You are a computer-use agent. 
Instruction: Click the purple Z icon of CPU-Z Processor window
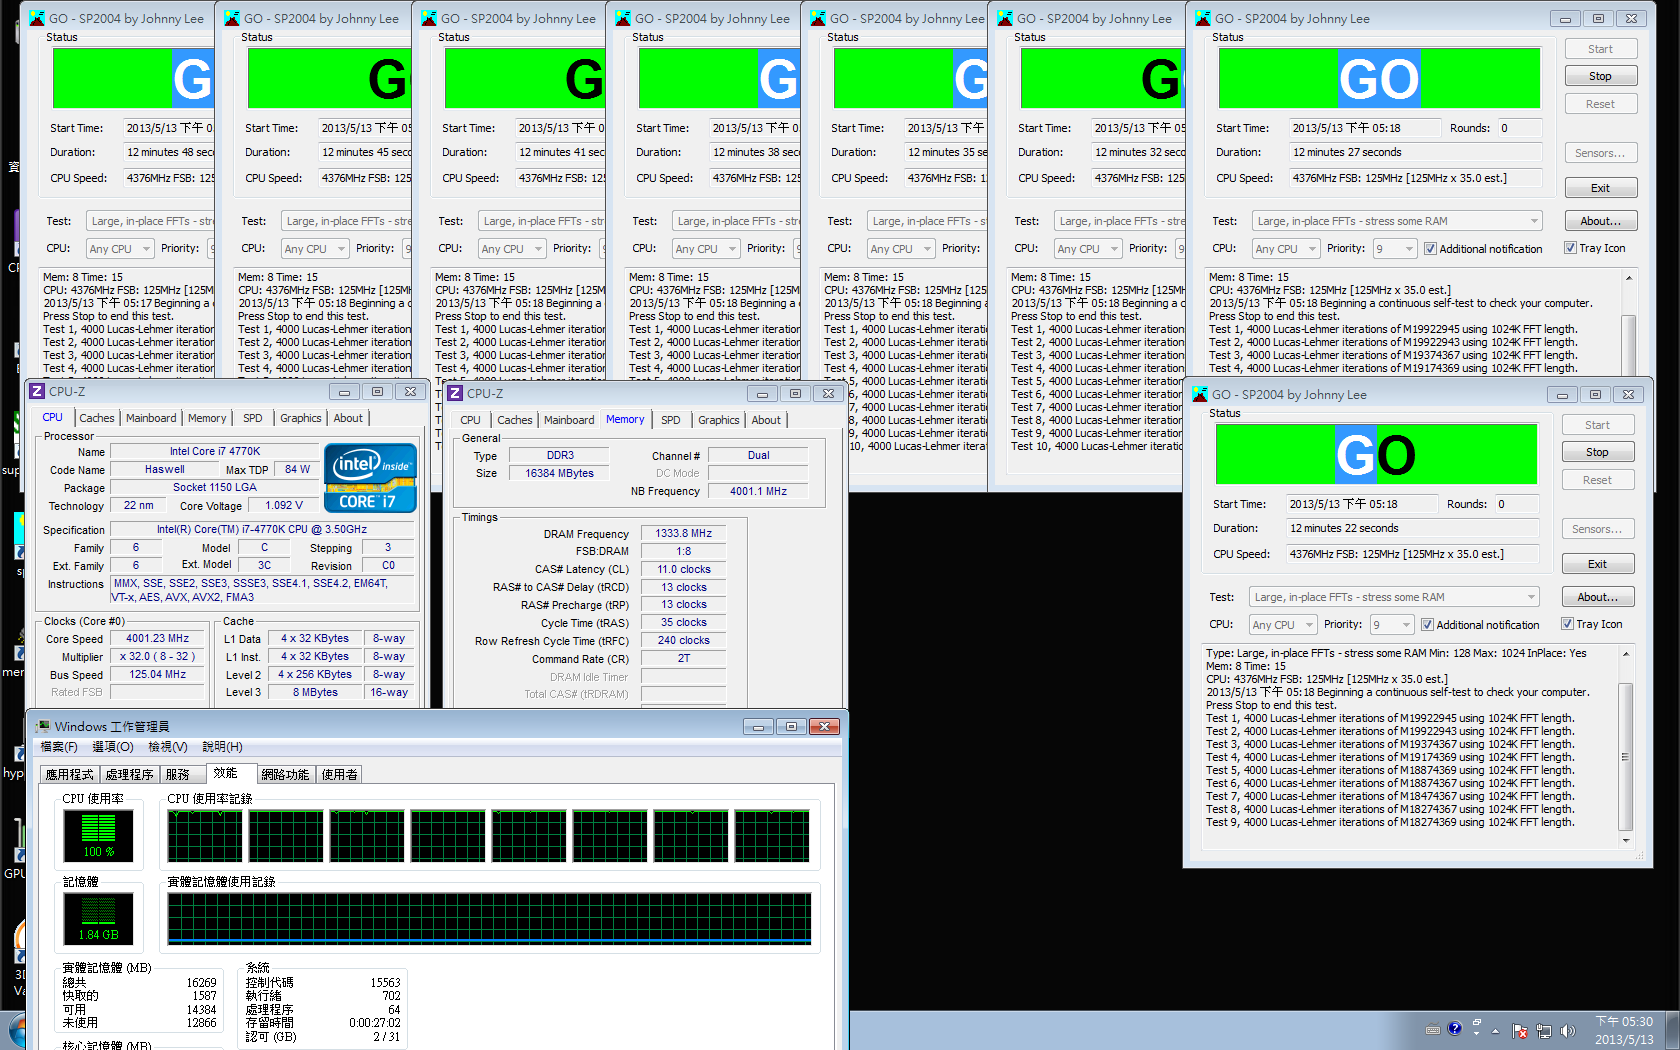pyautogui.click(x=37, y=391)
